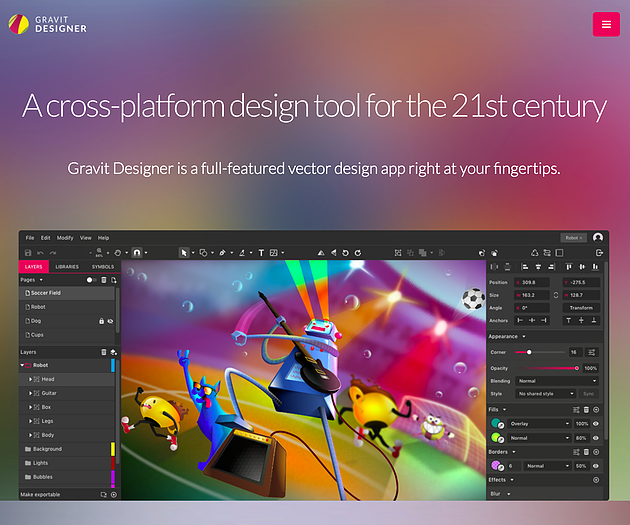Open the pink hamburger menu button
This screenshot has width=630, height=525.
click(x=606, y=25)
